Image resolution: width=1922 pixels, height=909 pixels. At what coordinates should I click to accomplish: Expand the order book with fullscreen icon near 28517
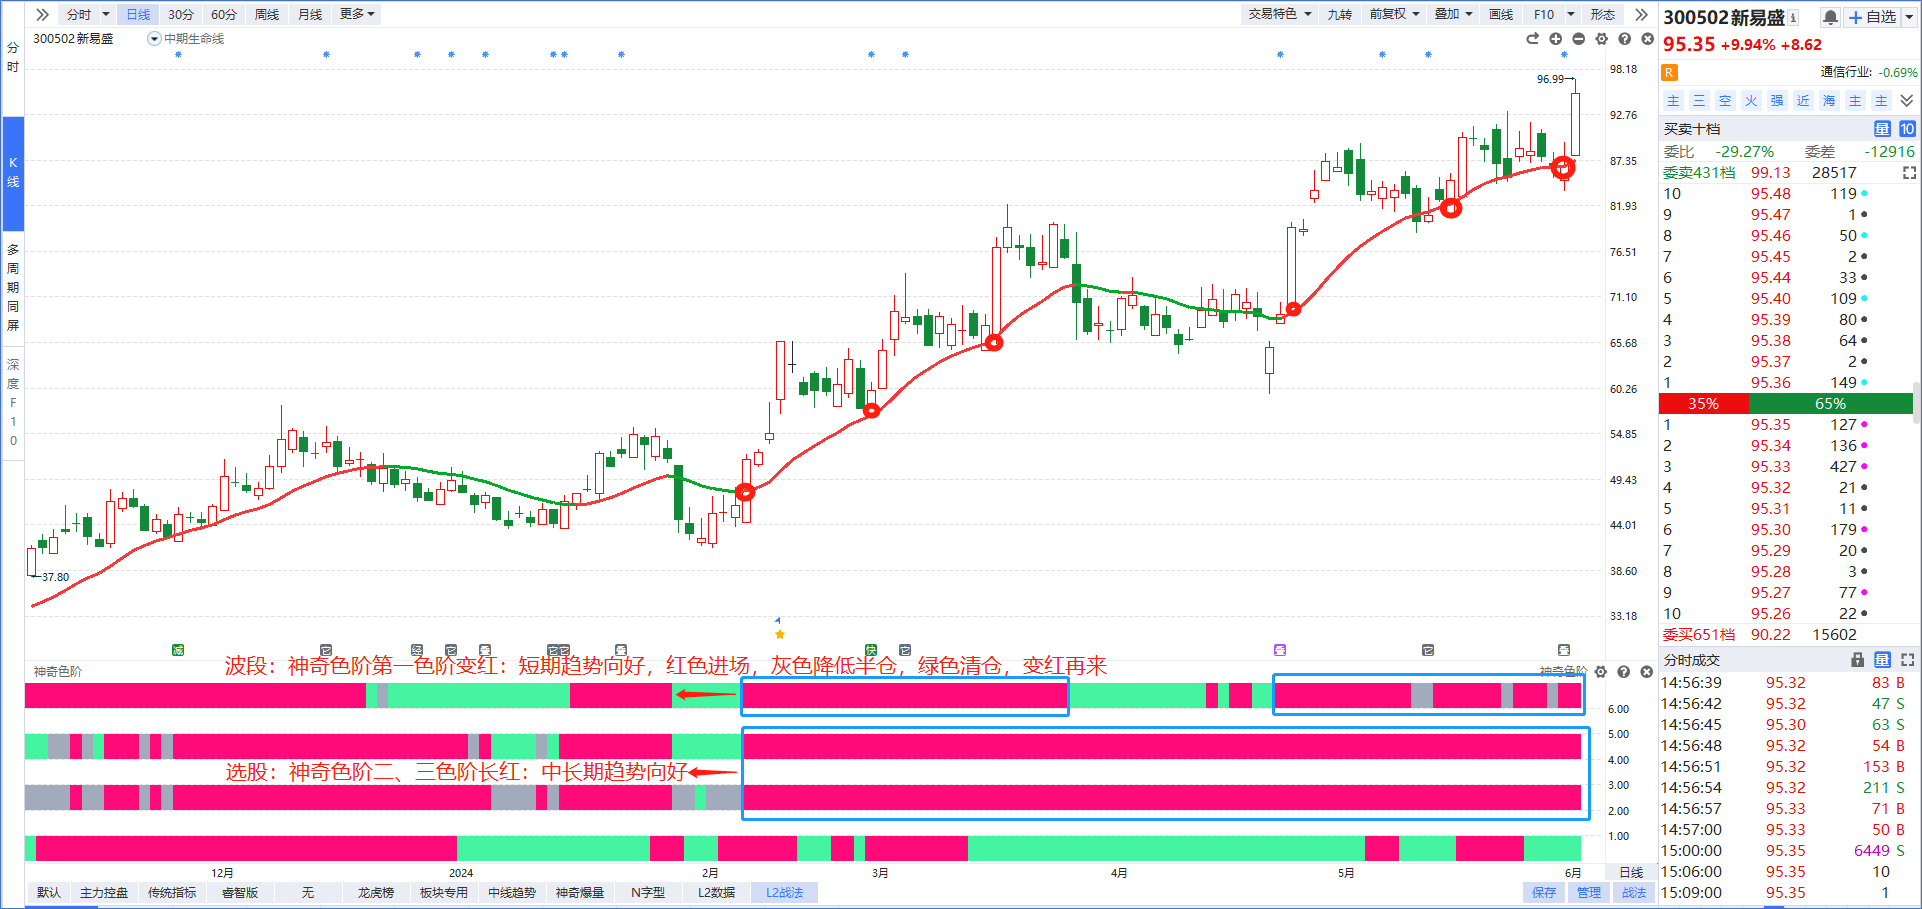[1909, 173]
